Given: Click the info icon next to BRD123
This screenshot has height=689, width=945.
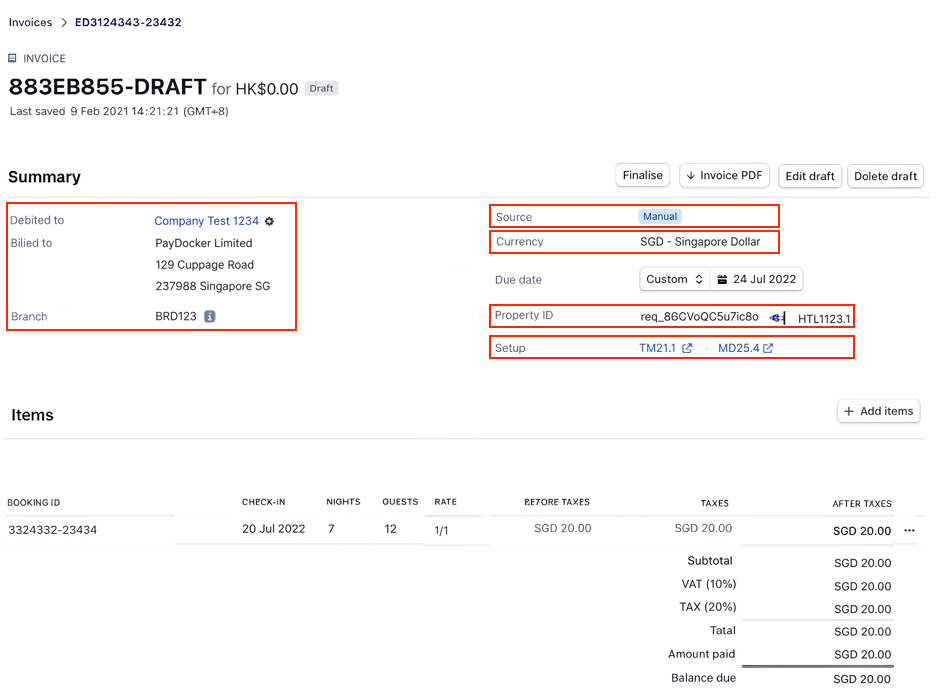Looking at the screenshot, I should 210,317.
